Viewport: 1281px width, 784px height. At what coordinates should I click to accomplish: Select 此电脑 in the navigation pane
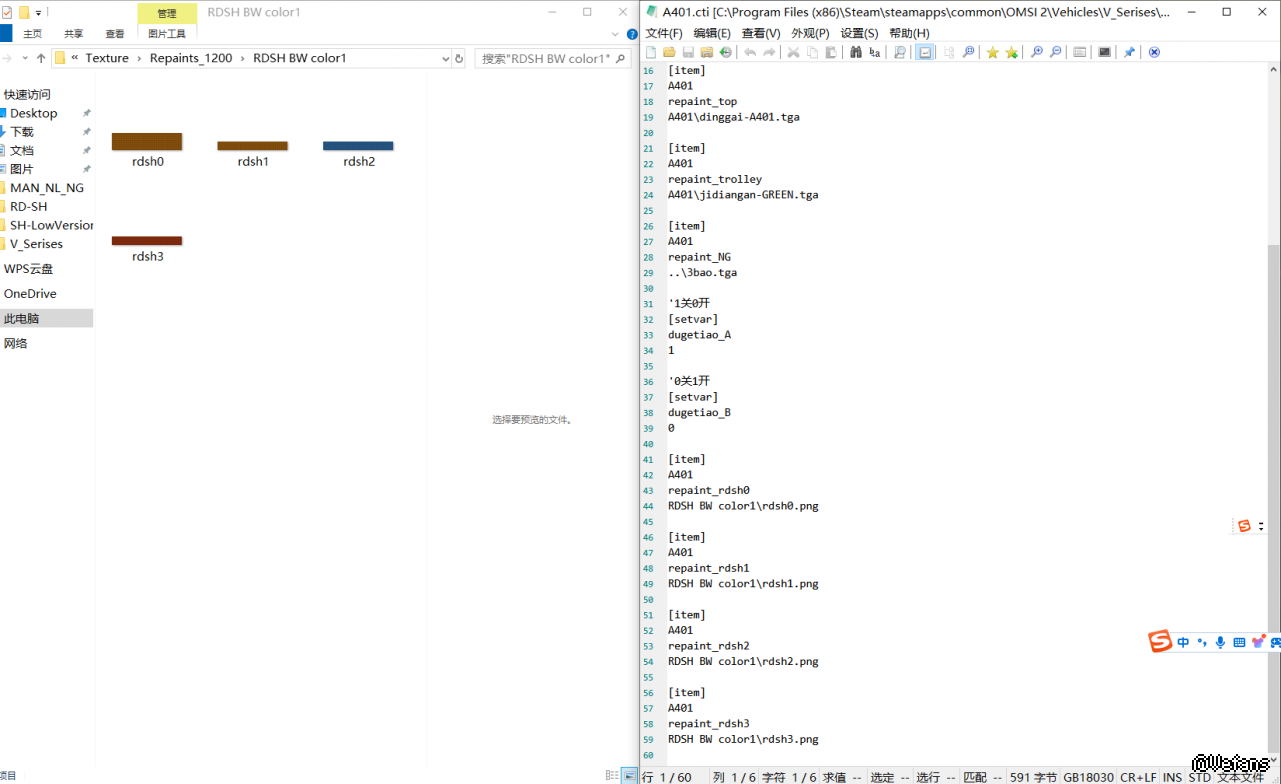(x=21, y=318)
